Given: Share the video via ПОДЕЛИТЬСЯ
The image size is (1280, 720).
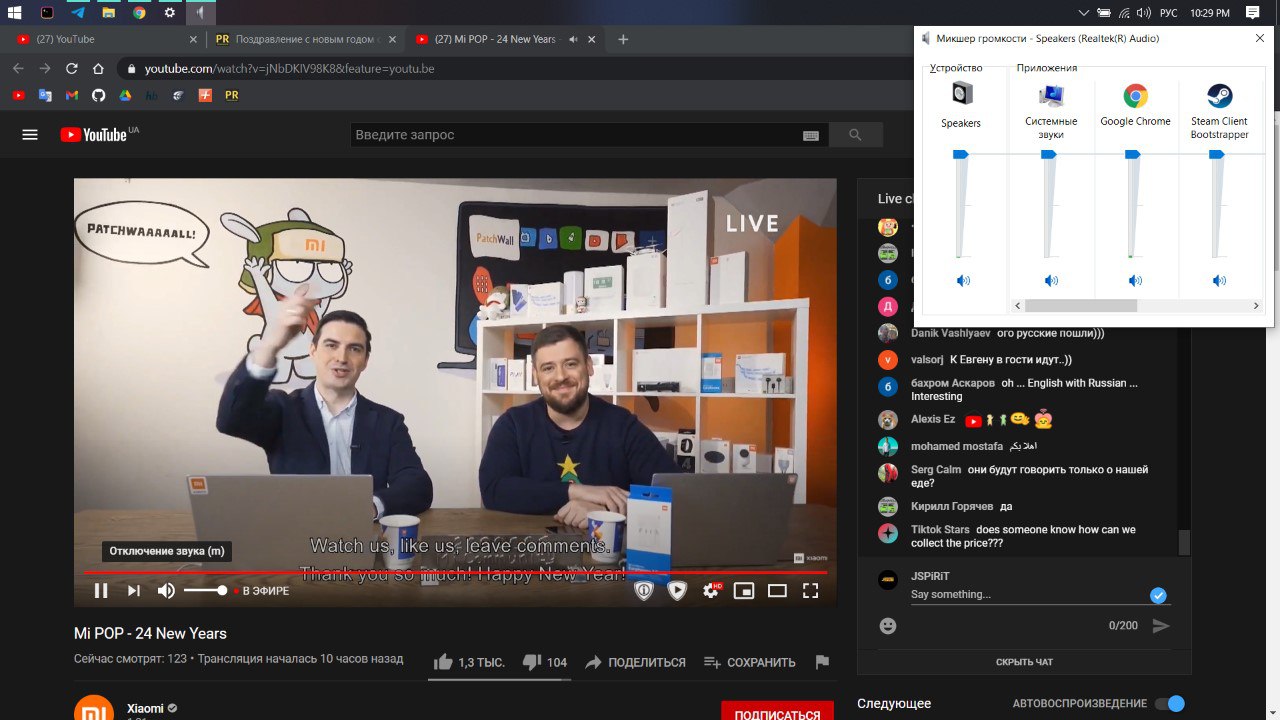Looking at the screenshot, I should coord(636,662).
